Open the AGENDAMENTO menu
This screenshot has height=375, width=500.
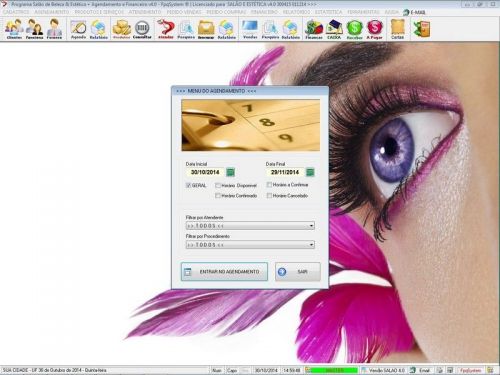click(x=52, y=12)
